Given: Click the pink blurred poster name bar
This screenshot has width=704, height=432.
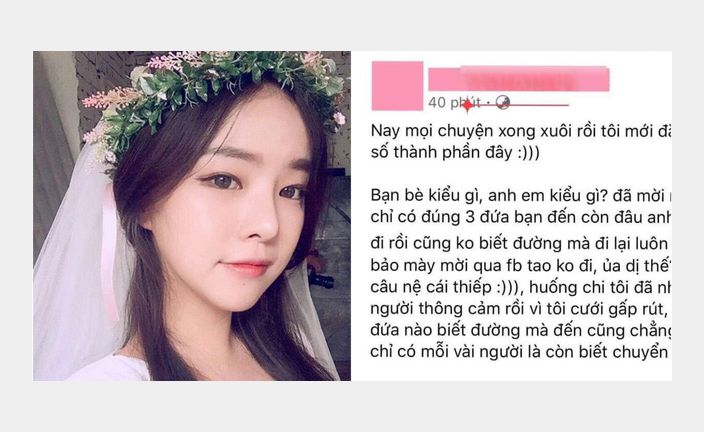Looking at the screenshot, I should (519, 79).
